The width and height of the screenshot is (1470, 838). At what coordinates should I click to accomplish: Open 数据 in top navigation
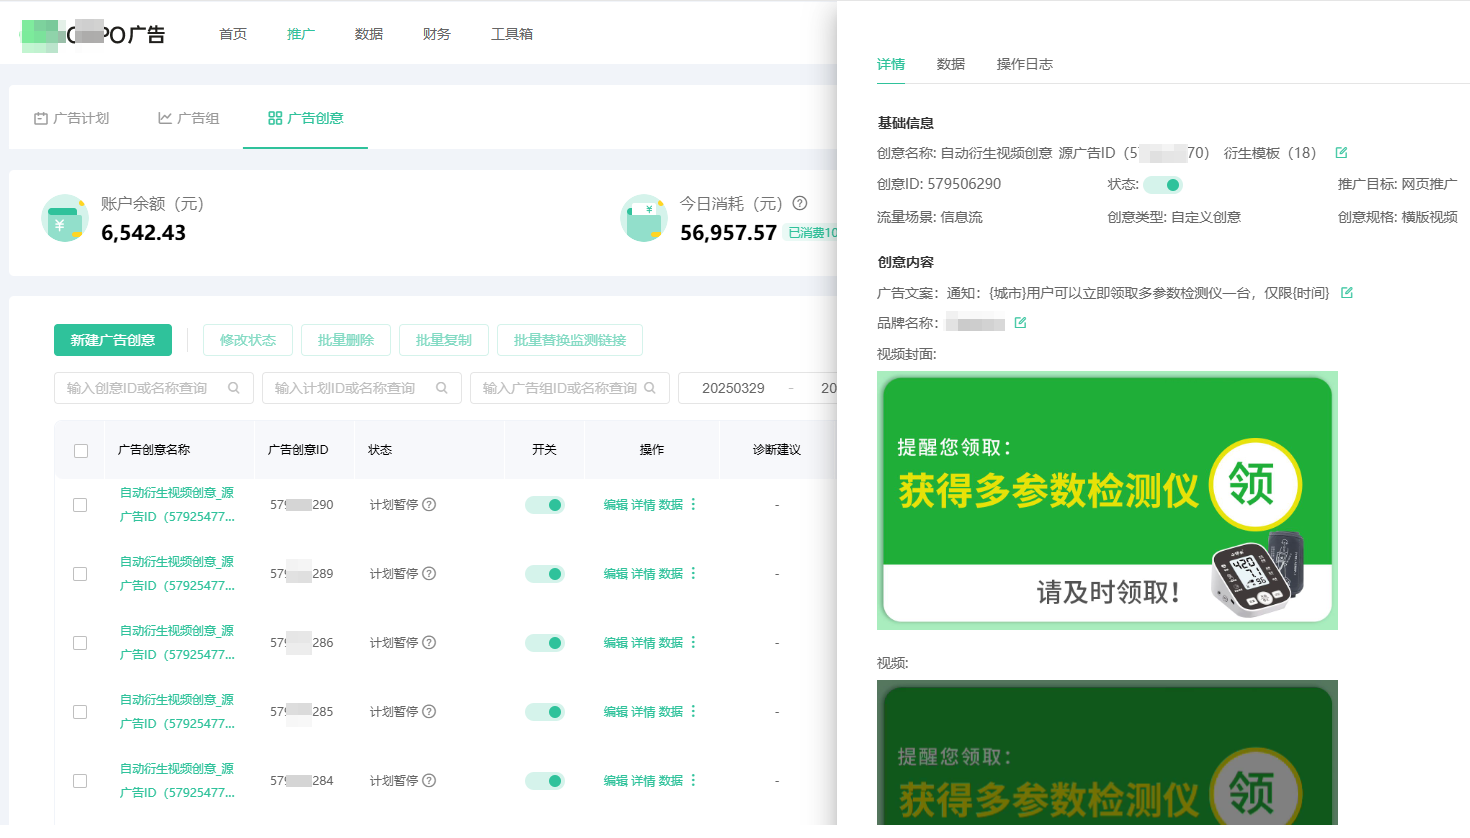[x=369, y=34]
